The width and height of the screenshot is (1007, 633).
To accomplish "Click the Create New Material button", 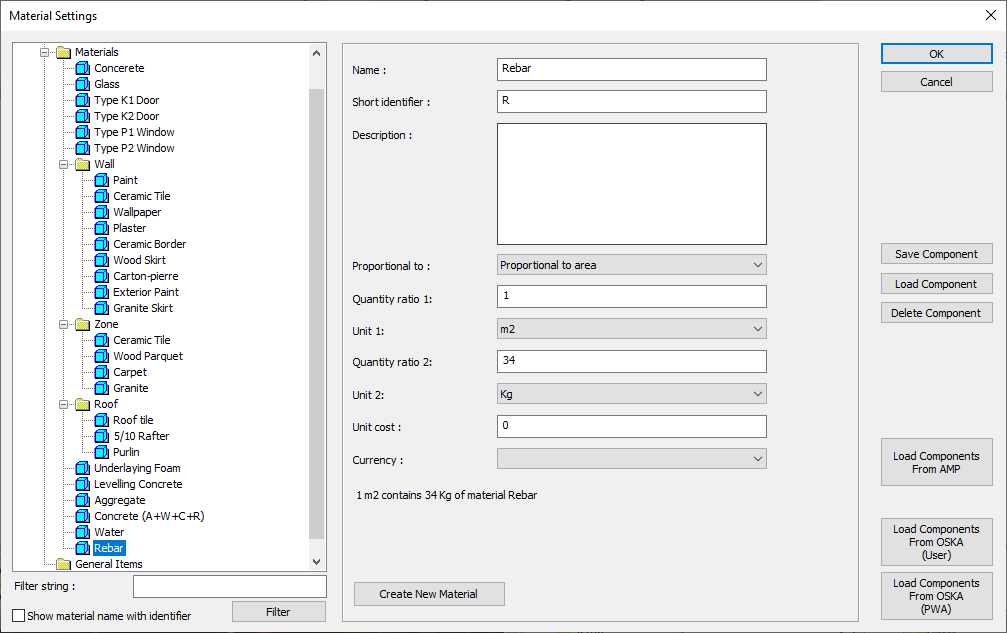I will (x=429, y=594).
